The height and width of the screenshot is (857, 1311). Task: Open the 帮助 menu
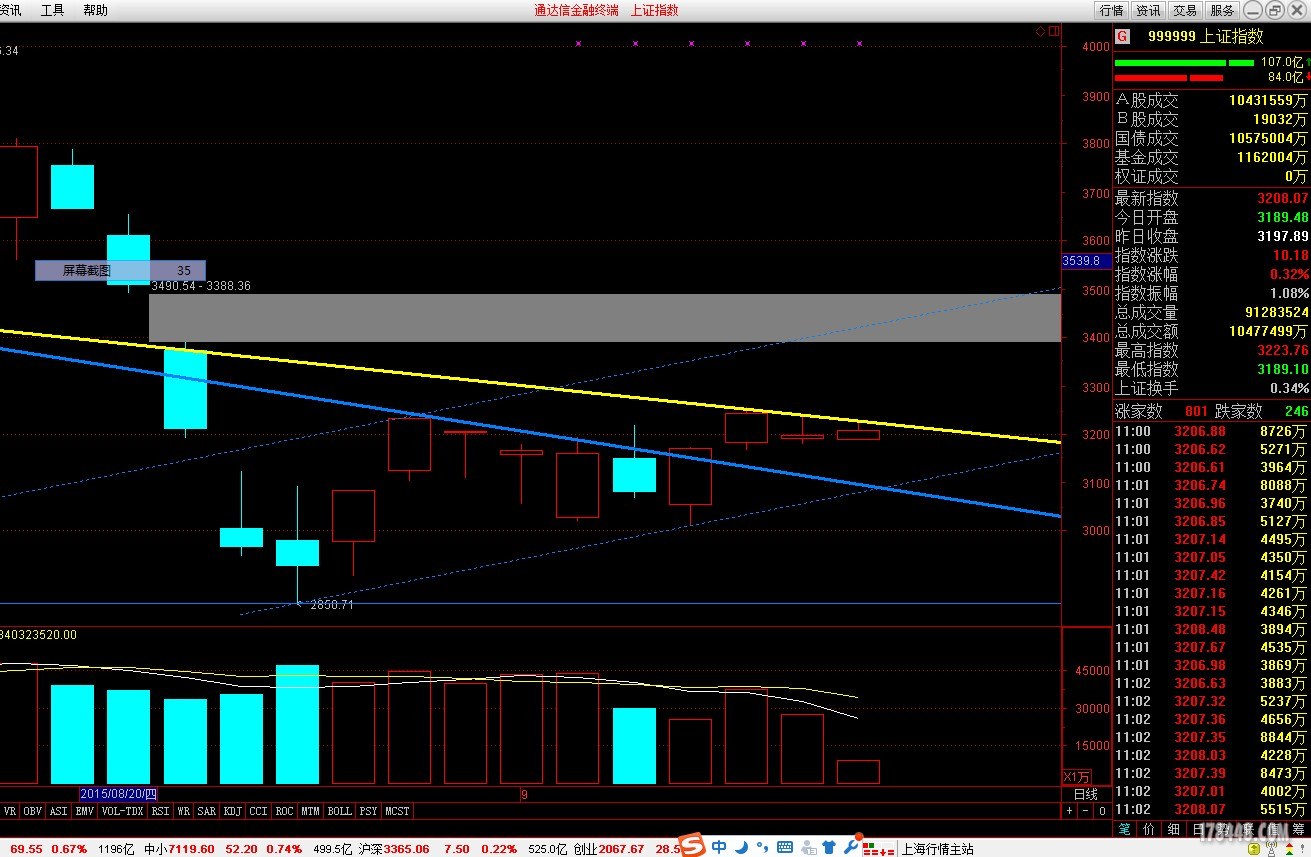point(95,10)
